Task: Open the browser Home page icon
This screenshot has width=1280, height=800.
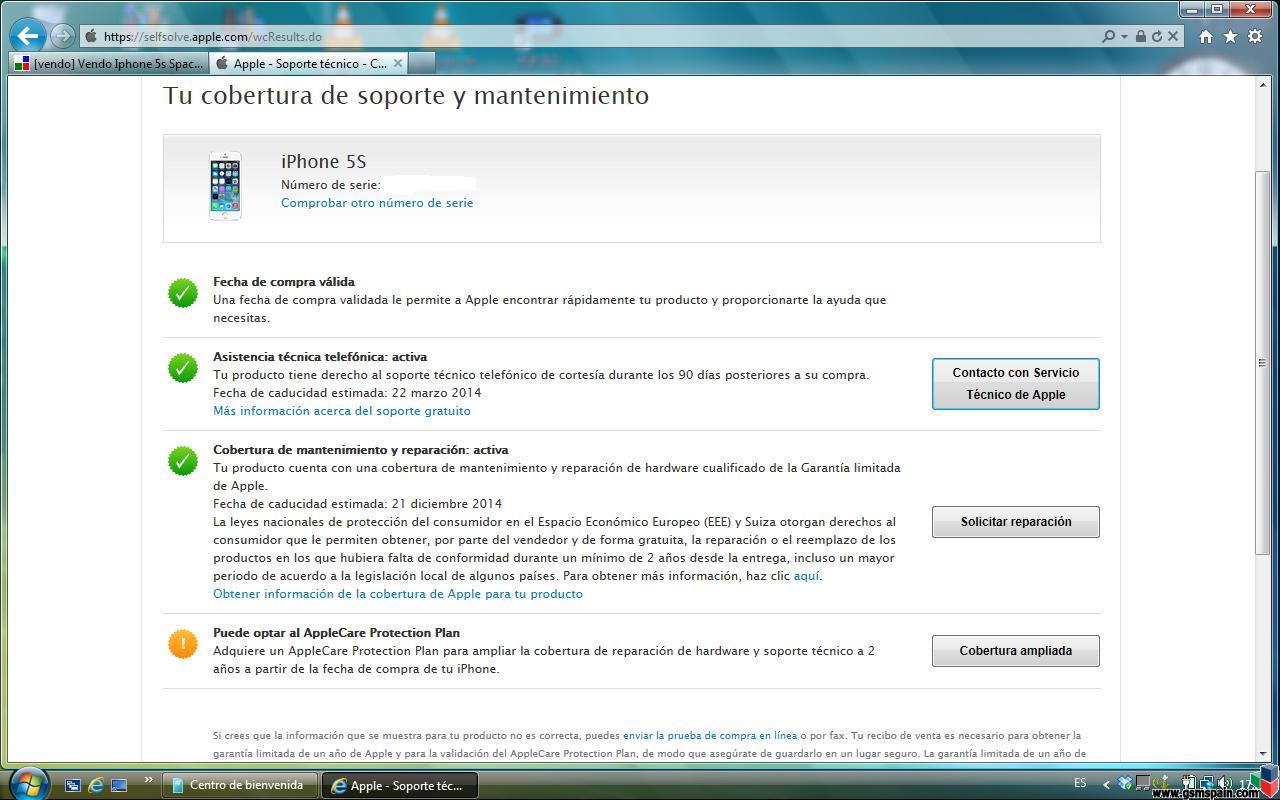Action: click(1206, 36)
